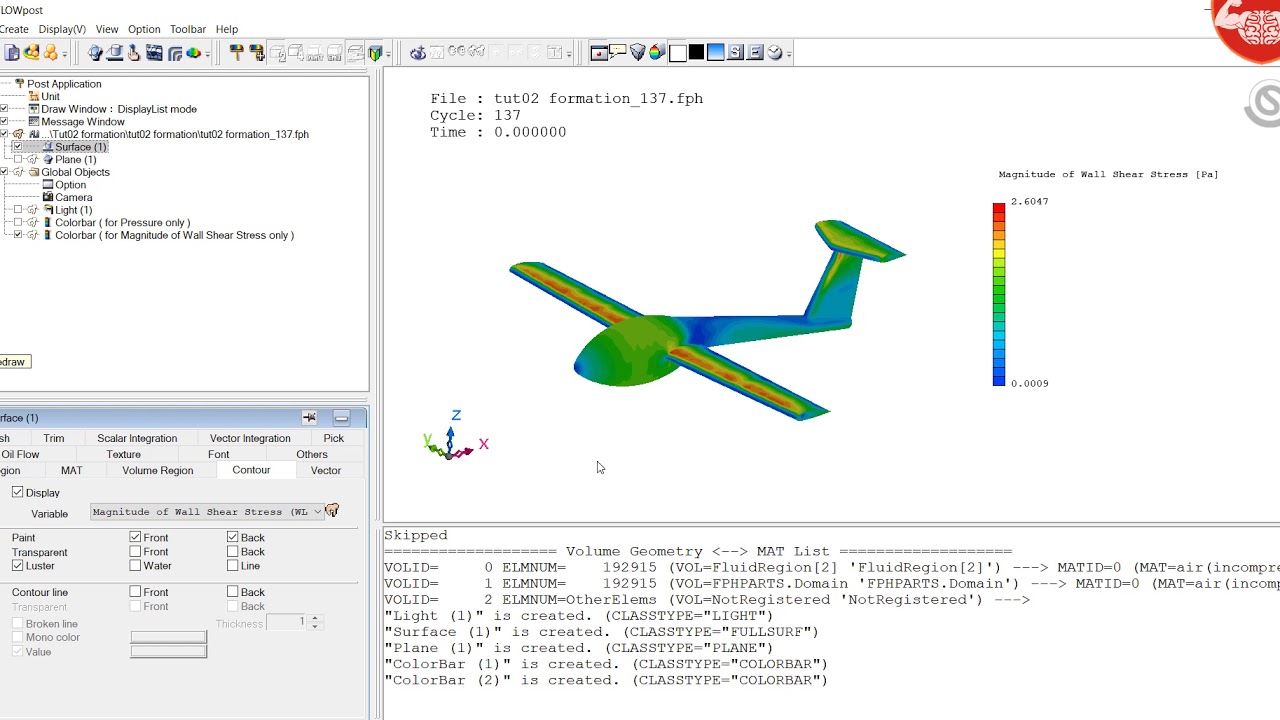Click the paint roller with plus icon
Screen dimensions: 1280x720
click(x=256, y=53)
